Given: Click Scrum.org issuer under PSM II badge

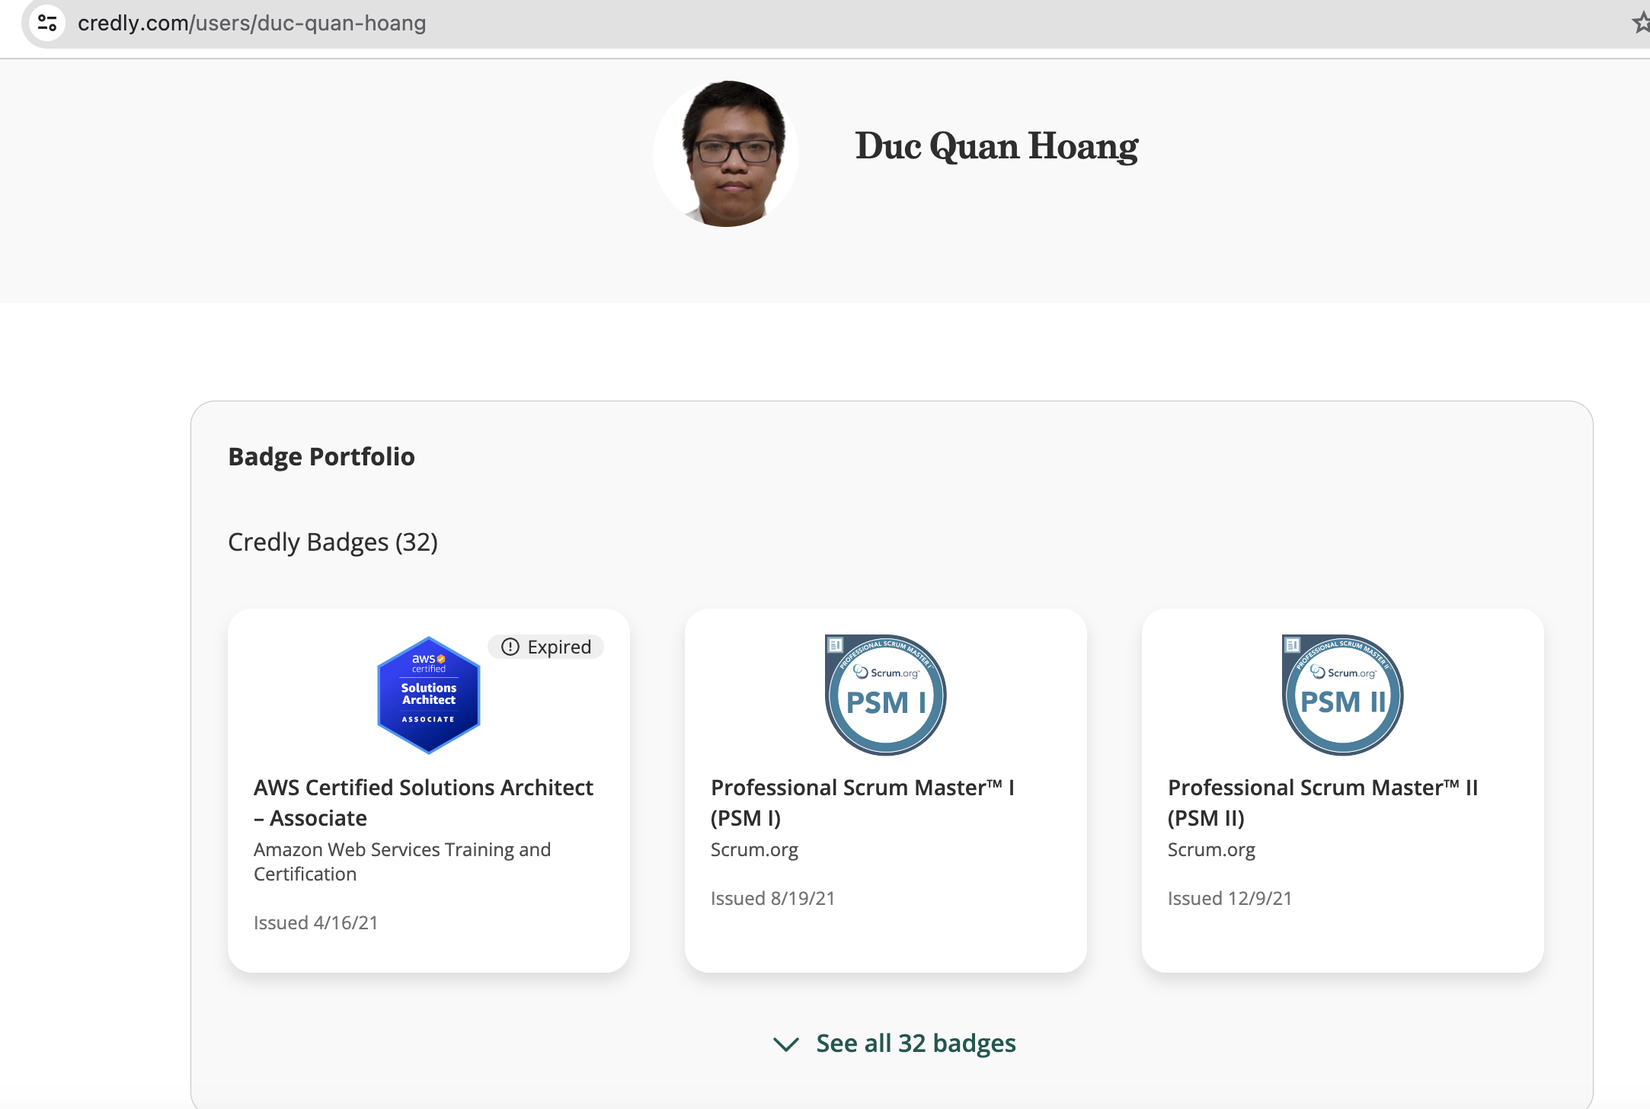Looking at the screenshot, I should click(x=1211, y=850).
